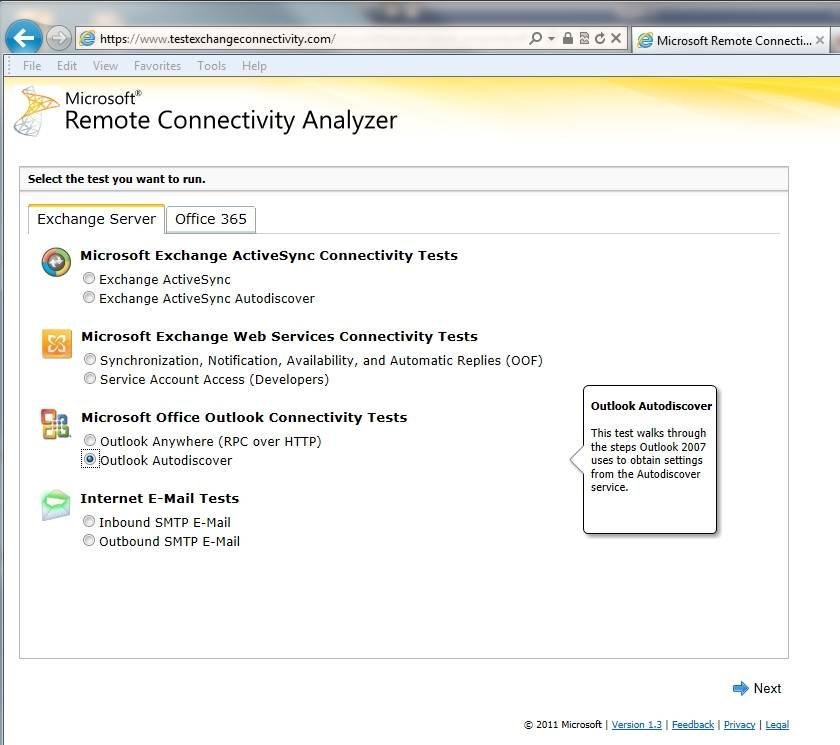The image size is (840, 745).
Task: Click the Outlook Autodiscover tooltip title
Action: point(651,406)
